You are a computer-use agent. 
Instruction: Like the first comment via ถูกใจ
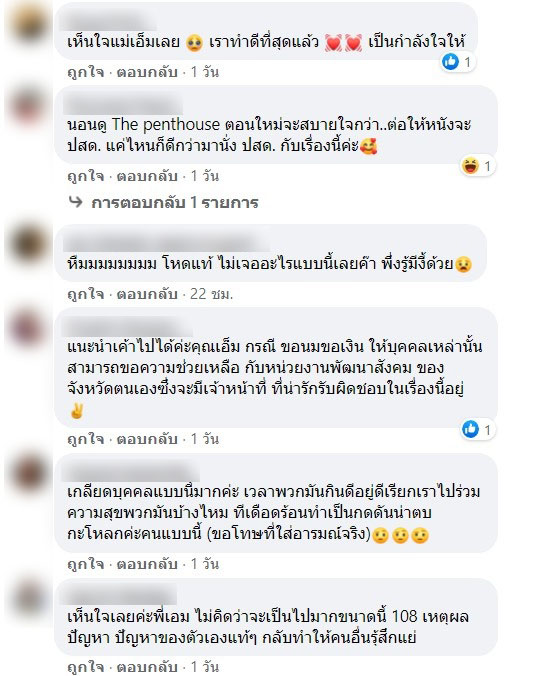(85, 72)
